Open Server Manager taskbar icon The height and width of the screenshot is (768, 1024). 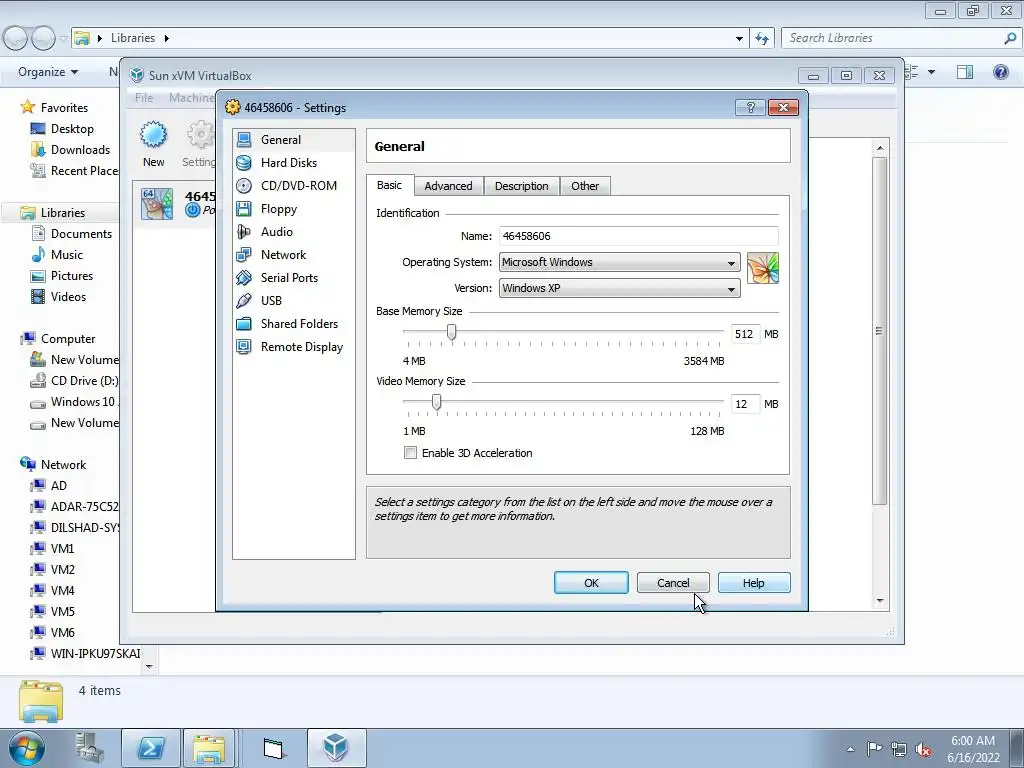pyautogui.click(x=90, y=748)
